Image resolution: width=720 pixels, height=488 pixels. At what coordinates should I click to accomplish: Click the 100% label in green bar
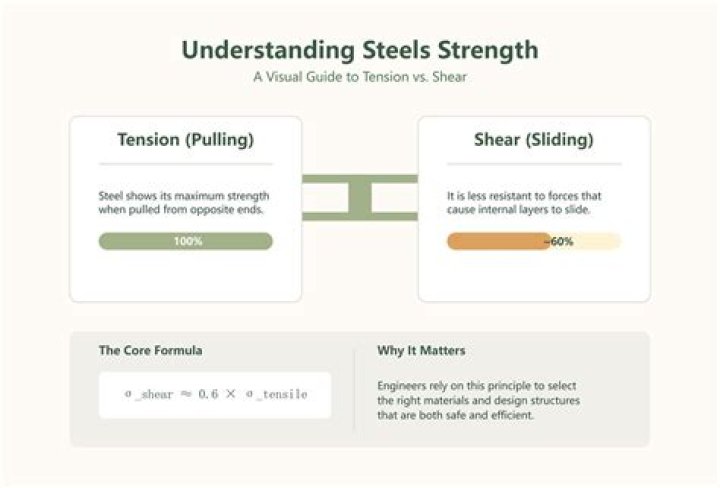point(188,241)
